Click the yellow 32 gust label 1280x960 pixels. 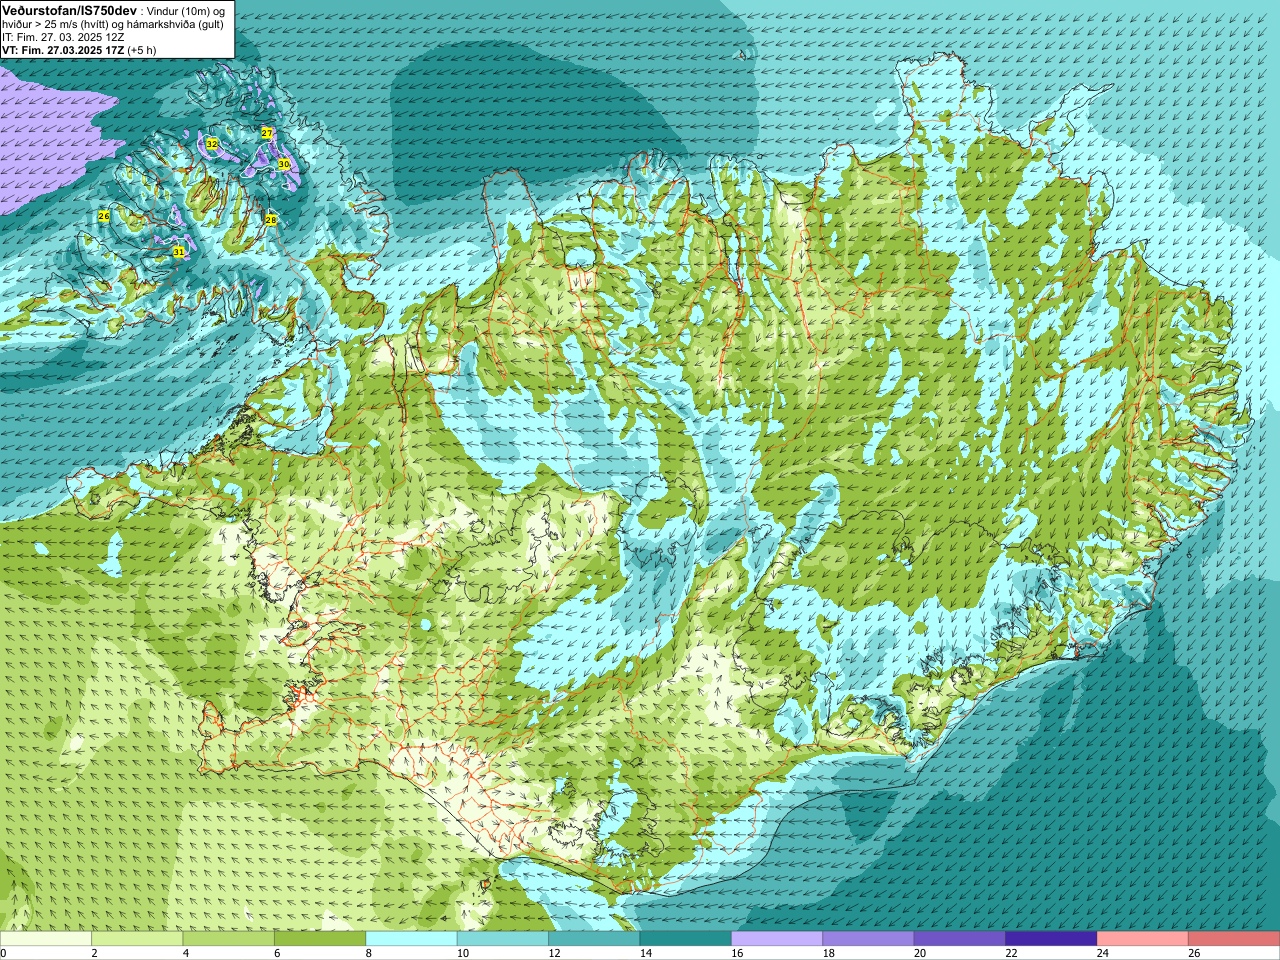tap(212, 144)
